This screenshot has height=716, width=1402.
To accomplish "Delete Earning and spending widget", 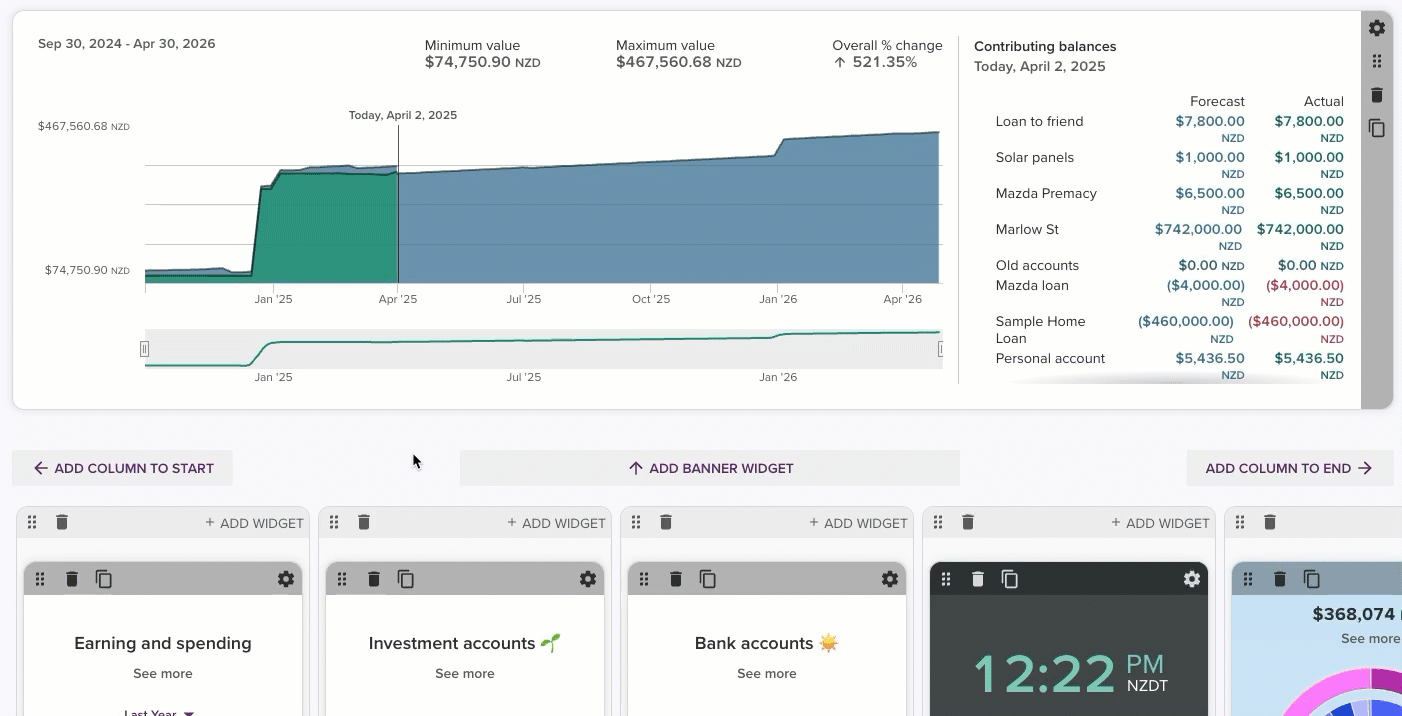I will click(x=72, y=579).
